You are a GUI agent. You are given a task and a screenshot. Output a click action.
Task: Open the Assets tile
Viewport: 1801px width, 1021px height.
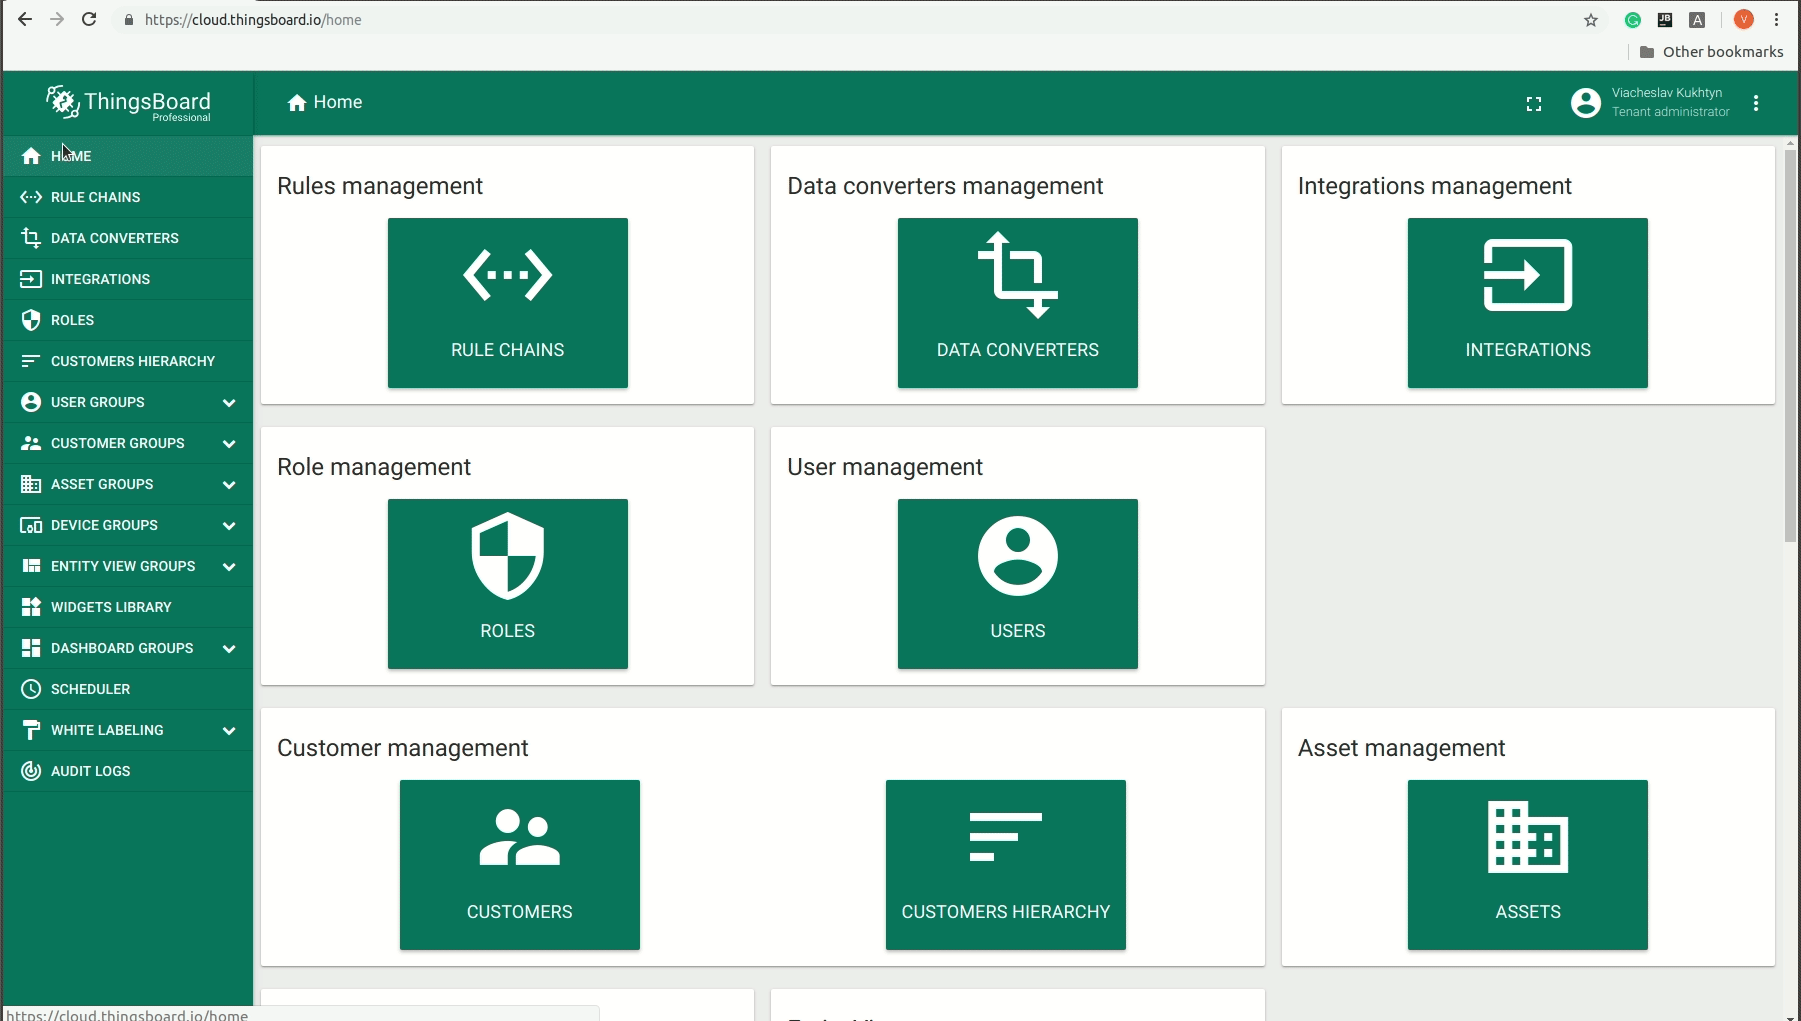[x=1527, y=864]
